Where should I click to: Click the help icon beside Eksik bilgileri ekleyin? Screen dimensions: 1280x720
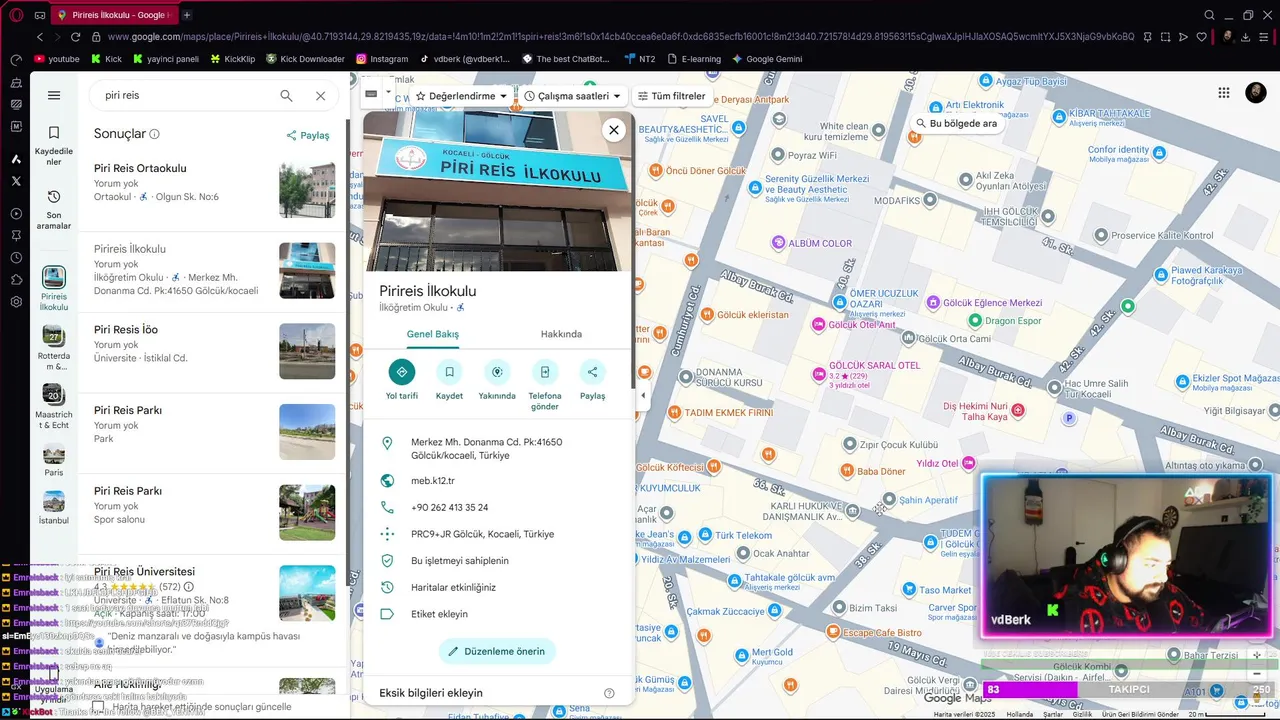[609, 693]
